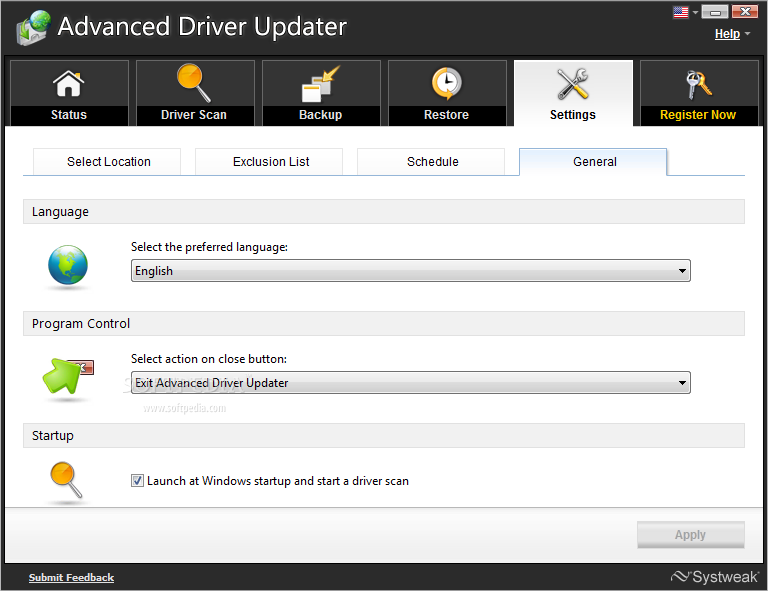
Task: Expand the Help menu arrow
Action: pyautogui.click(x=747, y=34)
